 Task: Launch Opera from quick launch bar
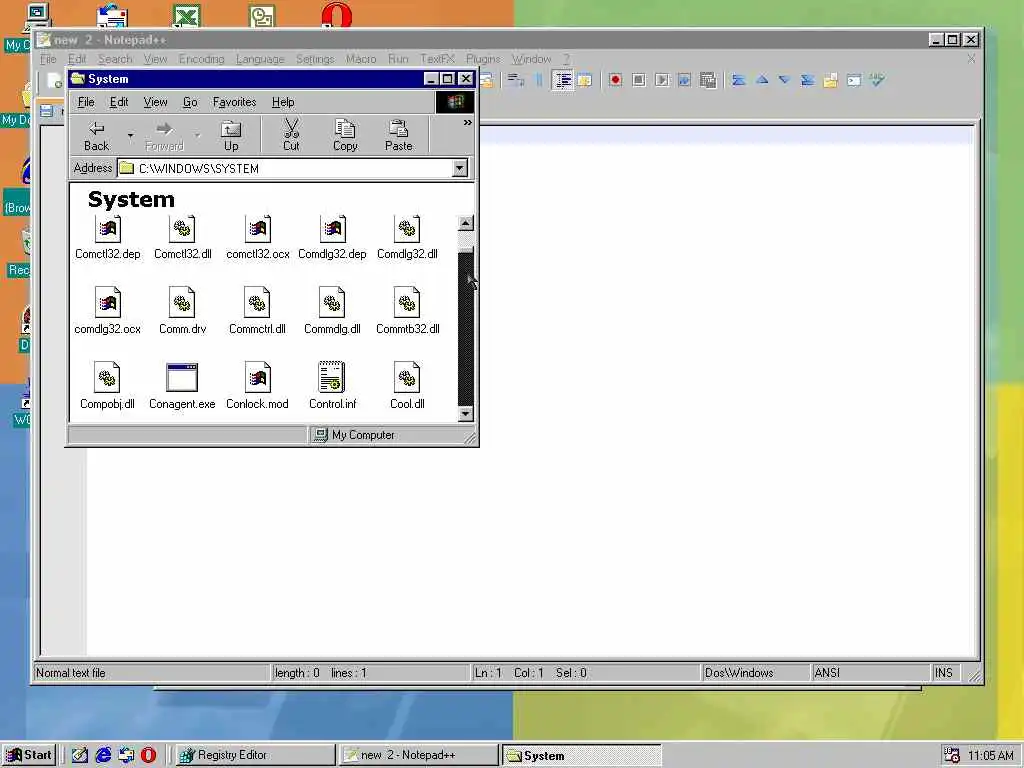pos(148,755)
